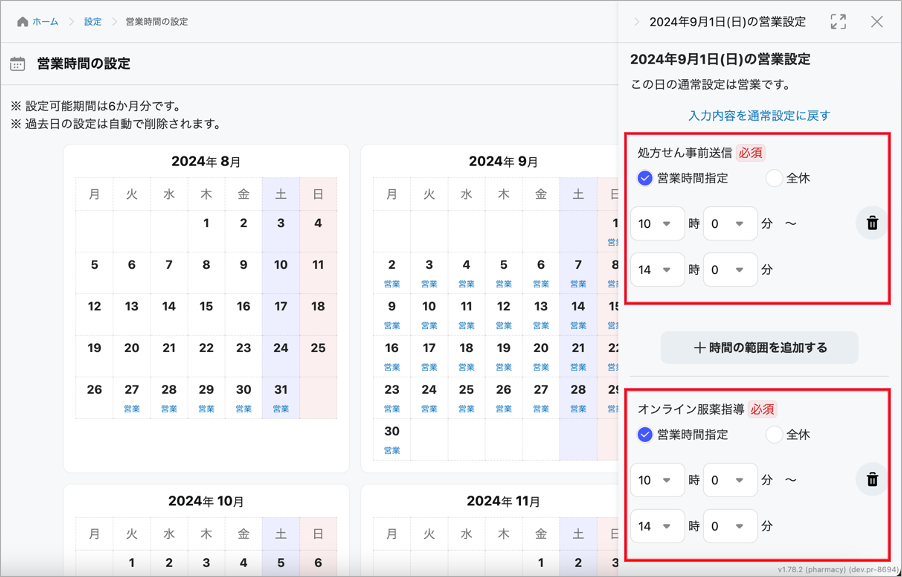Open start minute dropdown for オンライン服薬指導

[730, 480]
